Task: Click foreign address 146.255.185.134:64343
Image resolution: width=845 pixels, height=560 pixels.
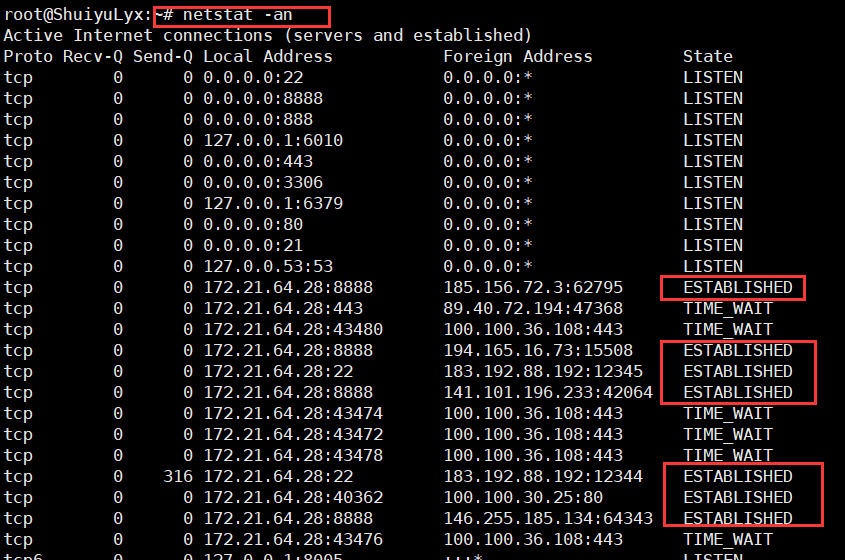Action: (548, 519)
